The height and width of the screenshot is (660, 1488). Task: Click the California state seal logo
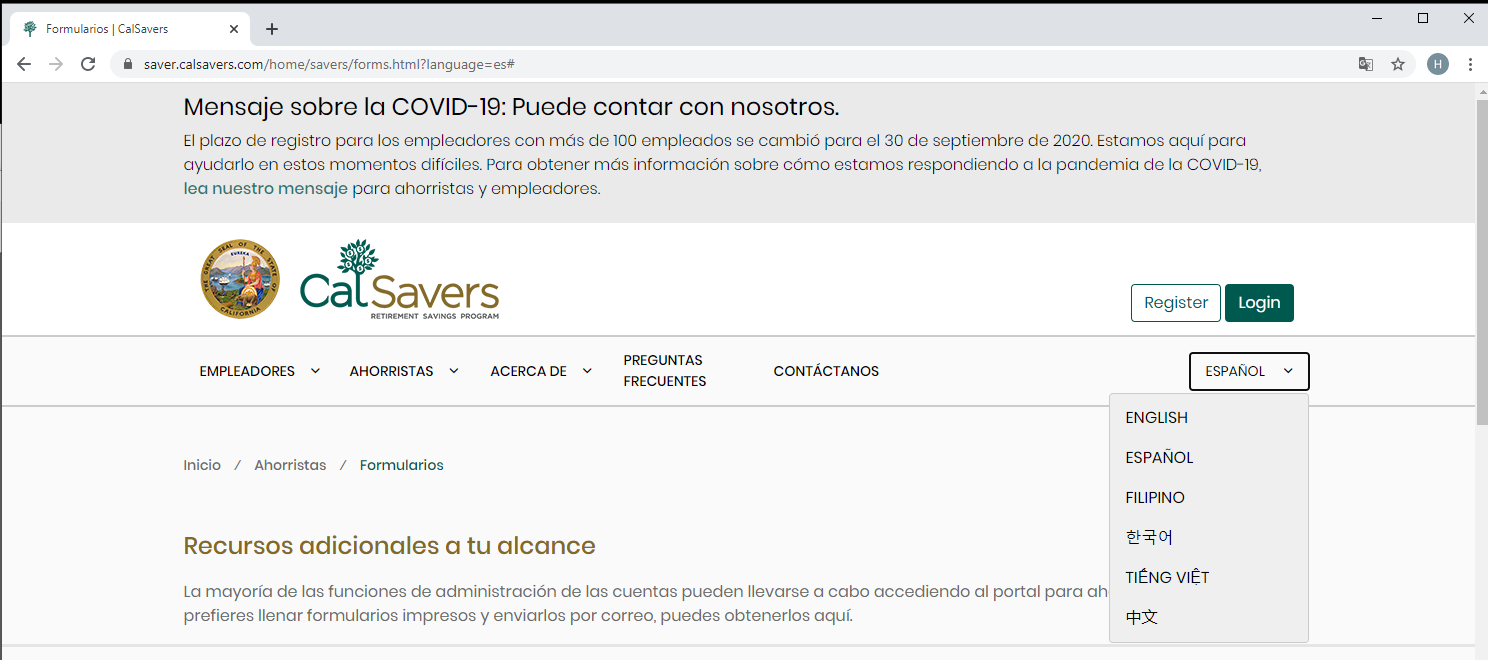click(239, 279)
